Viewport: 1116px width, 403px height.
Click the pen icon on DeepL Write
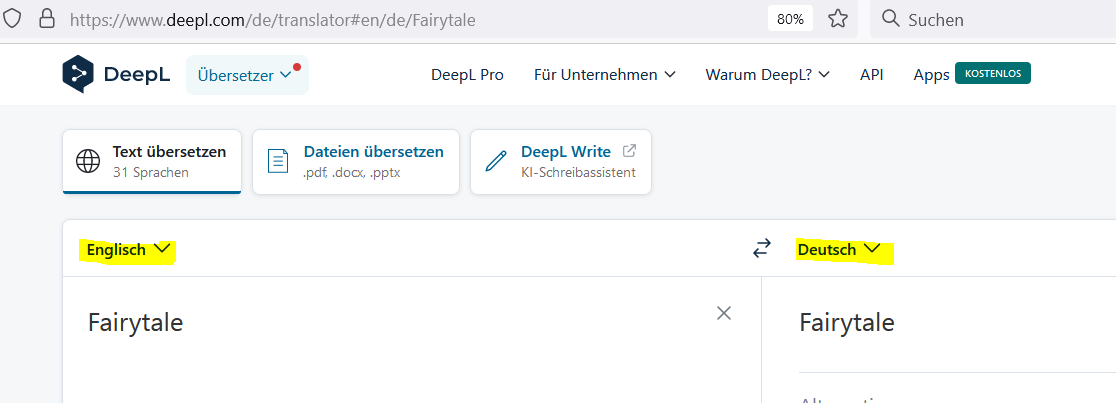tap(495, 161)
